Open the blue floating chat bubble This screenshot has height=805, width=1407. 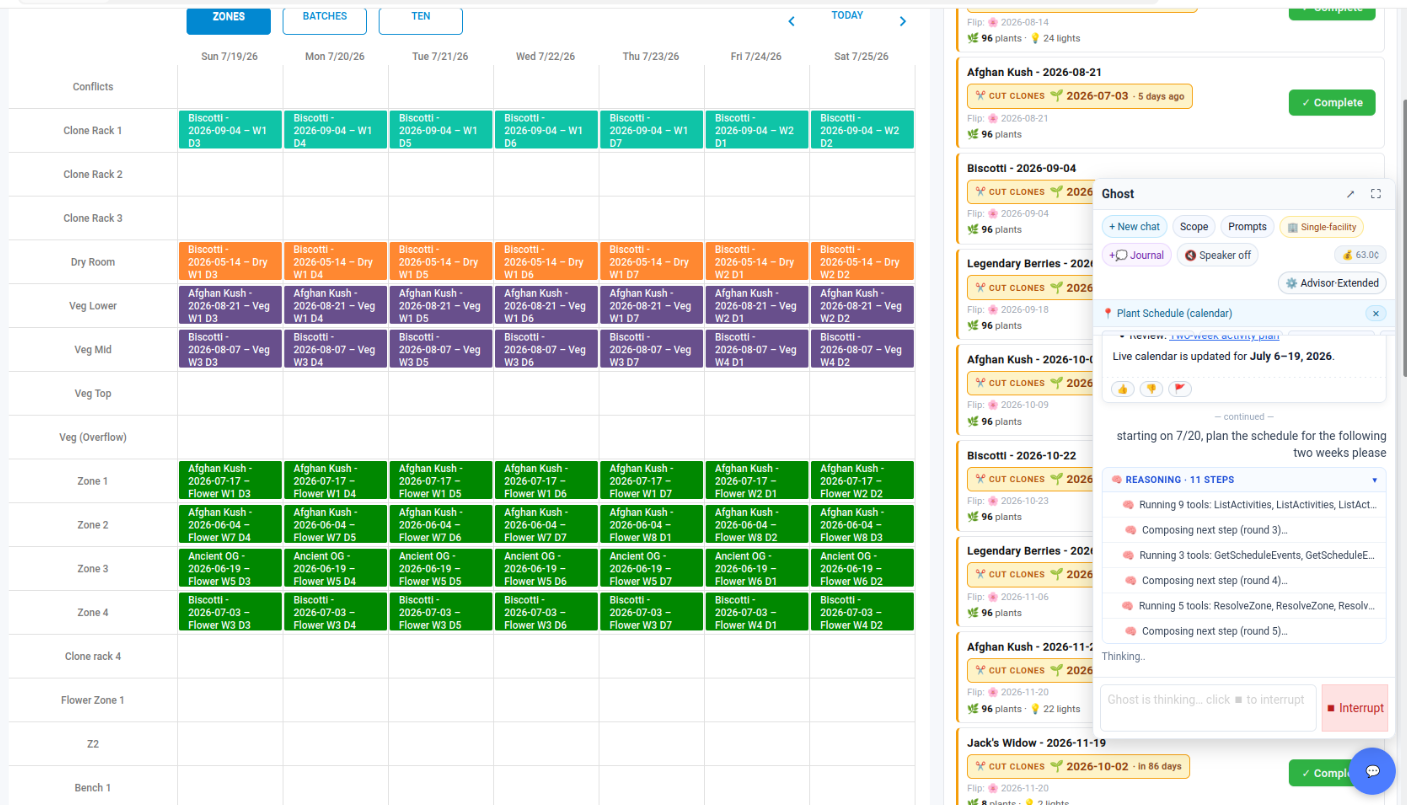(x=1372, y=771)
